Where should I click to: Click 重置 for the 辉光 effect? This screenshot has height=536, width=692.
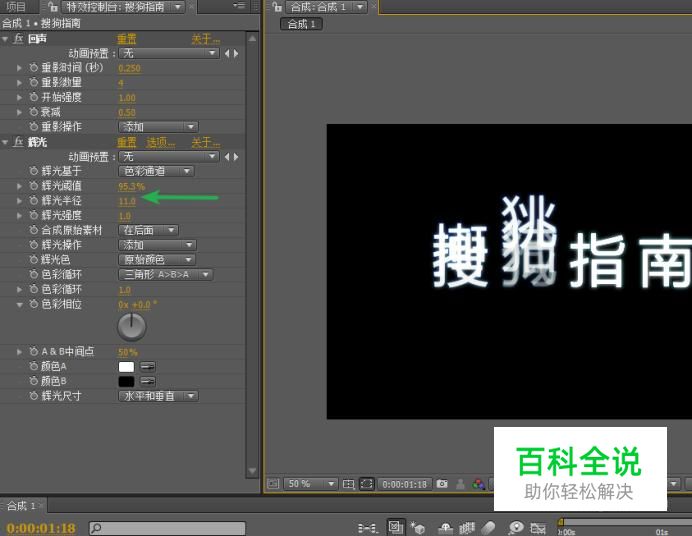tap(127, 142)
